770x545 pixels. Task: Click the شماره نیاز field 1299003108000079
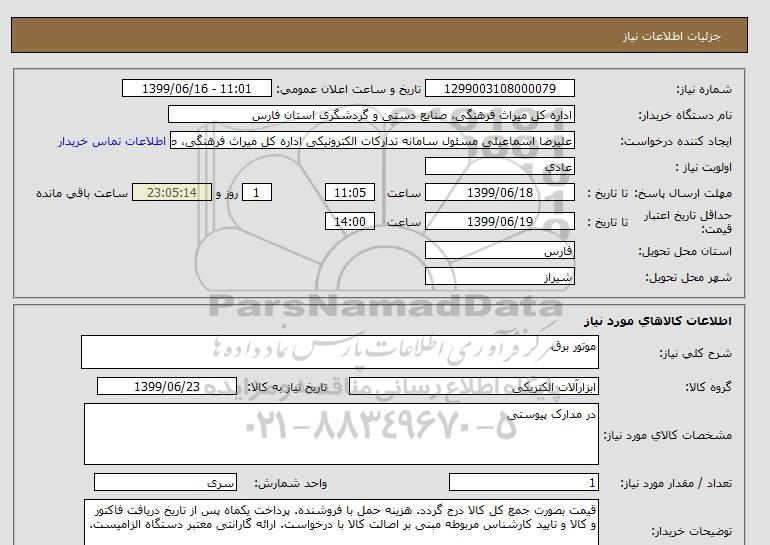(499, 88)
